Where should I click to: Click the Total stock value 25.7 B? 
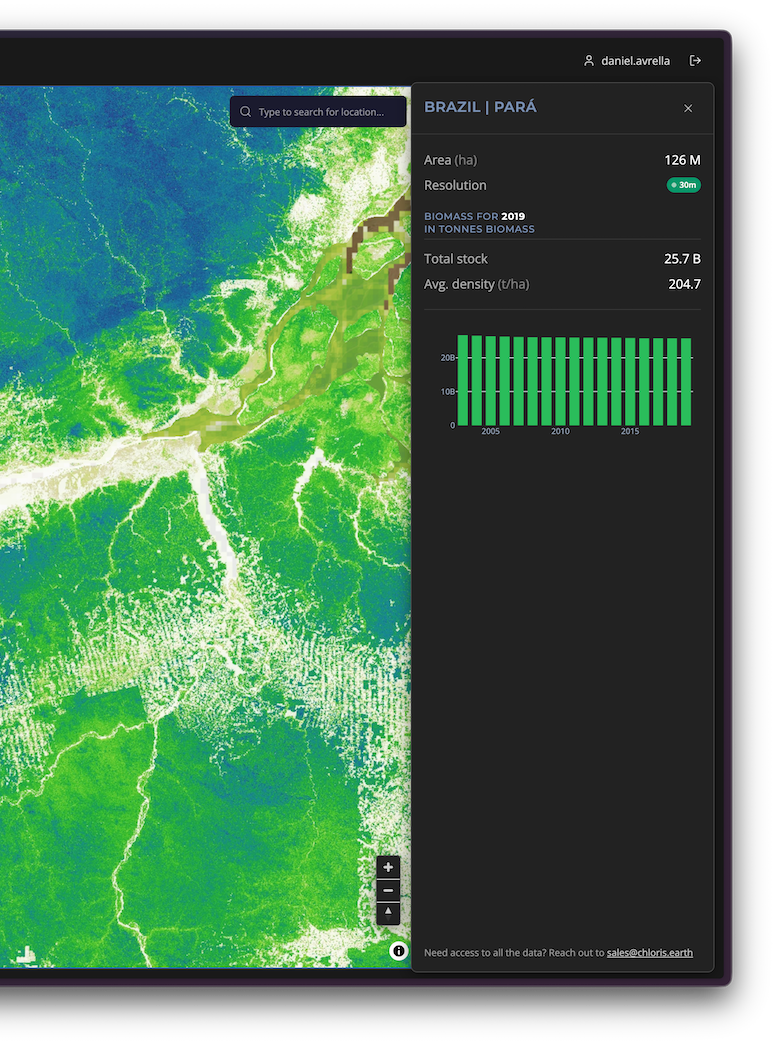(682, 259)
